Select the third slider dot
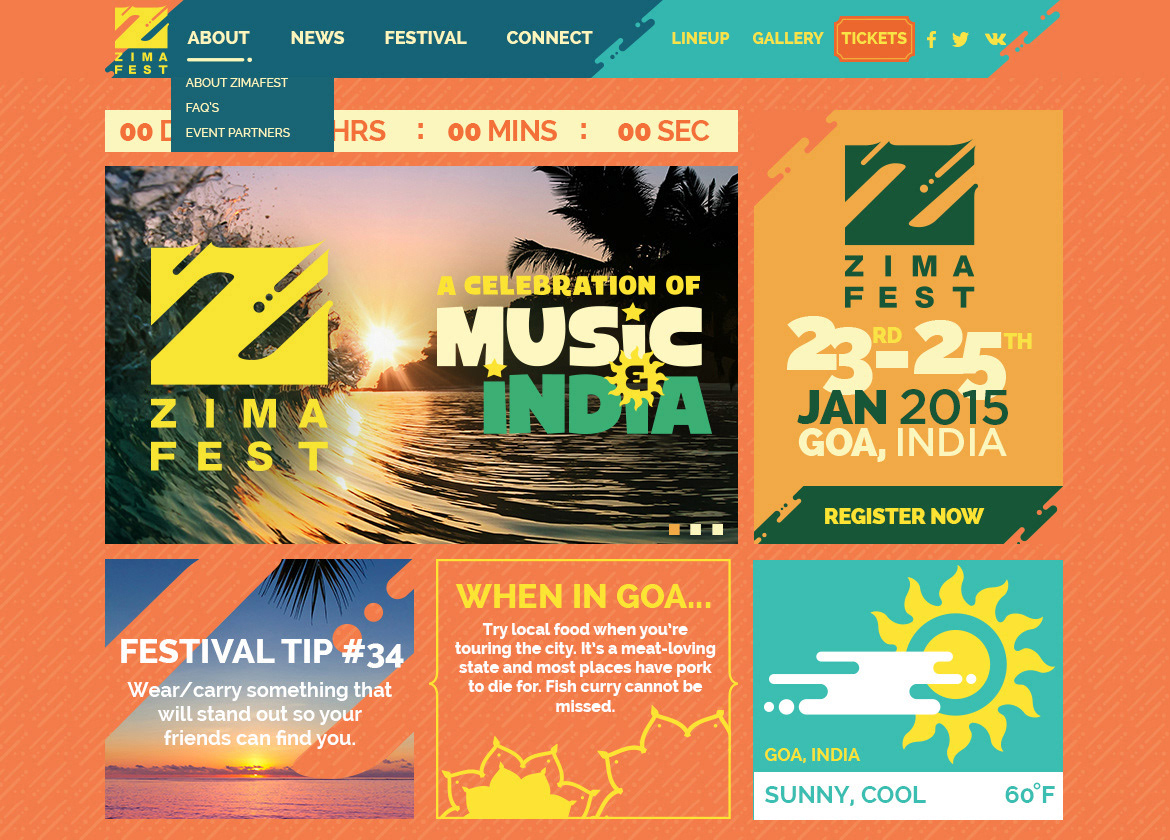1170x840 pixels. click(x=717, y=529)
